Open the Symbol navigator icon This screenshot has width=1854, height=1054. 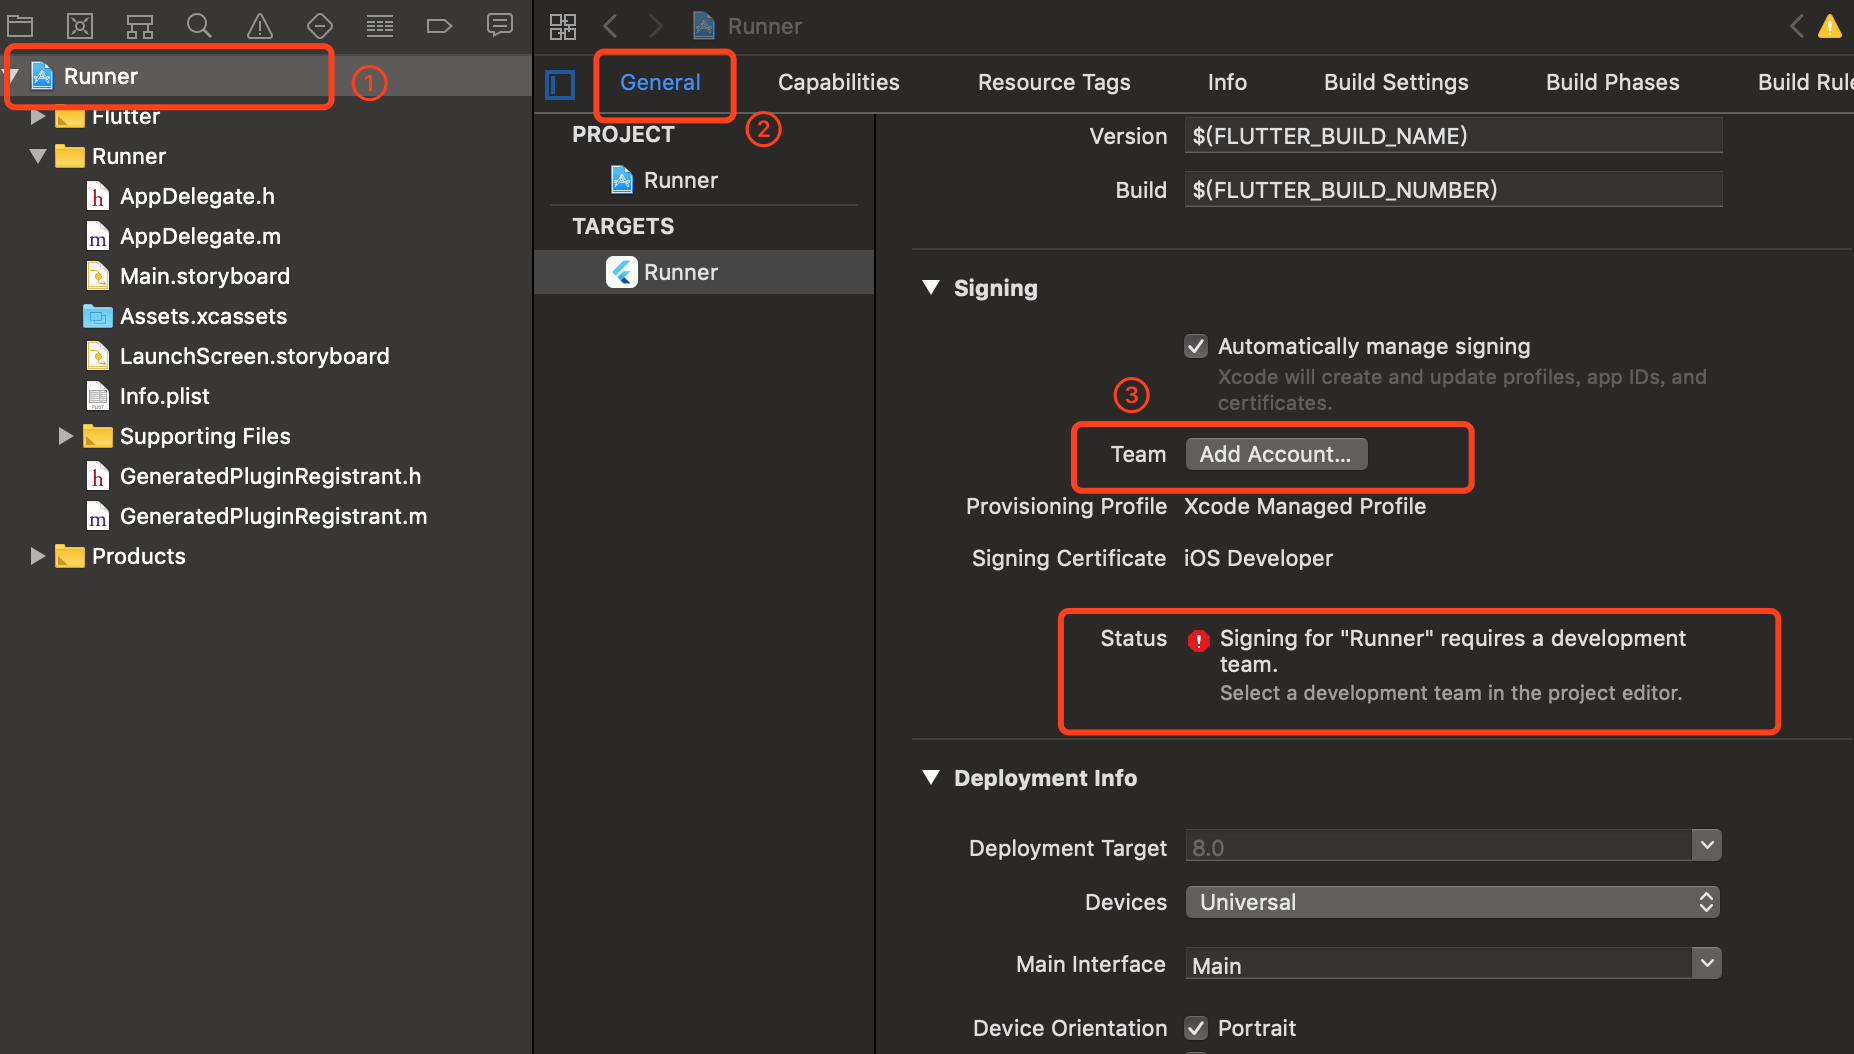point(140,26)
